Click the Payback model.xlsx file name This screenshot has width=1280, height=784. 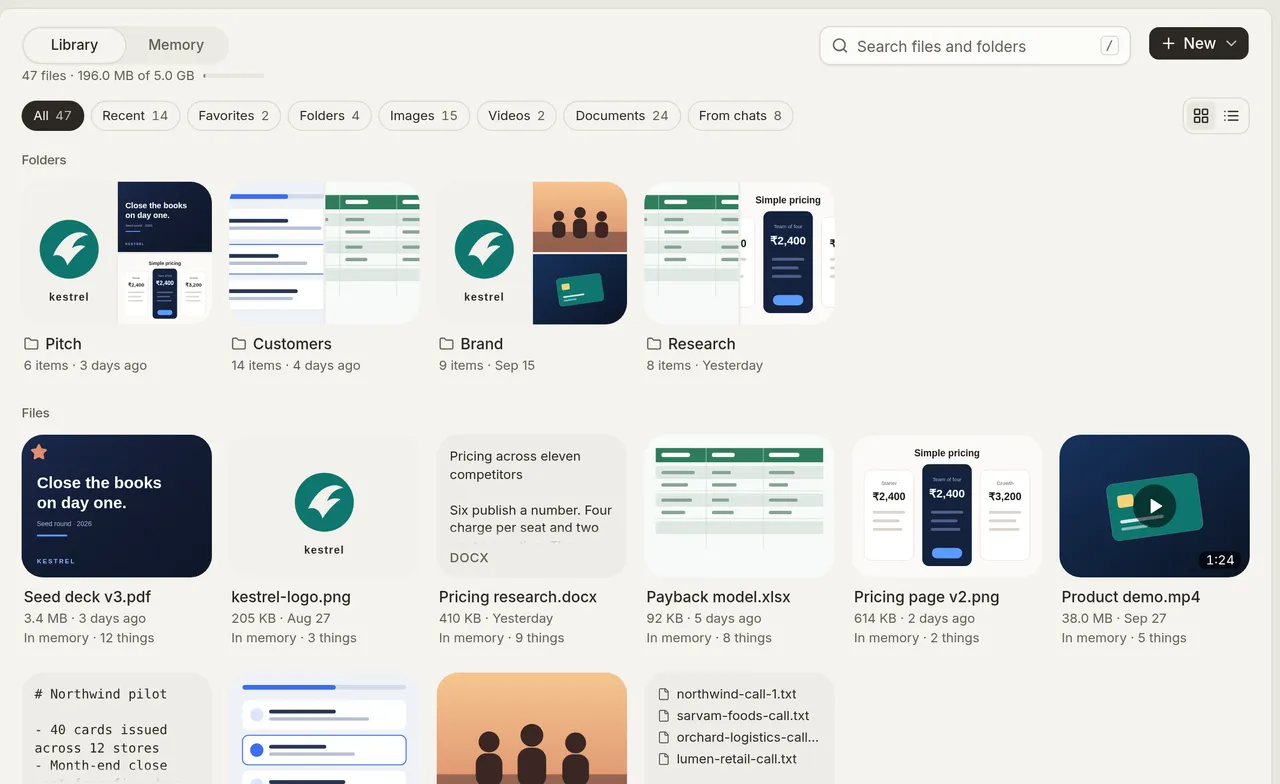(719, 597)
